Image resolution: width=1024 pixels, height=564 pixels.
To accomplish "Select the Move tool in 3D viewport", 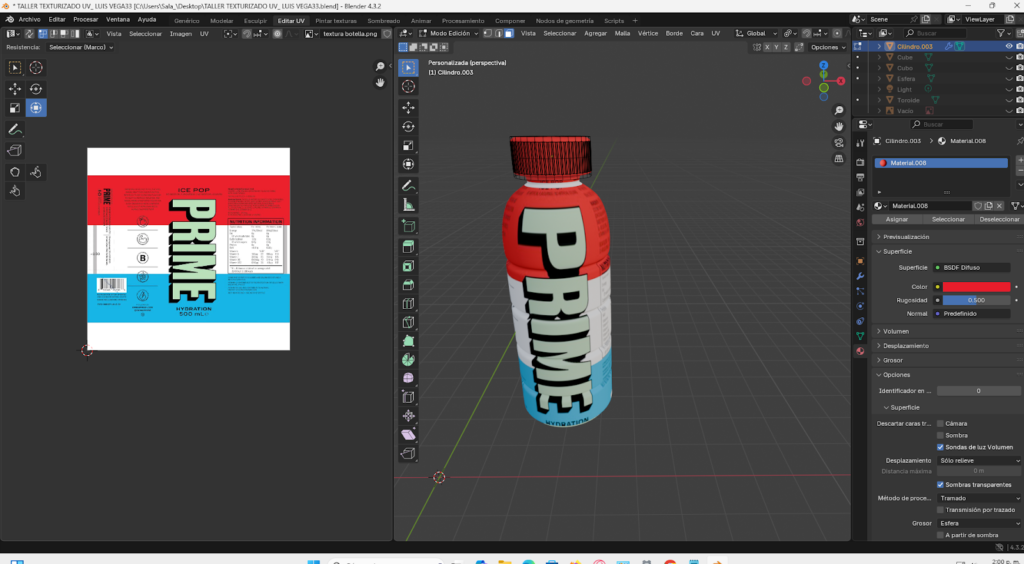I will [408, 108].
